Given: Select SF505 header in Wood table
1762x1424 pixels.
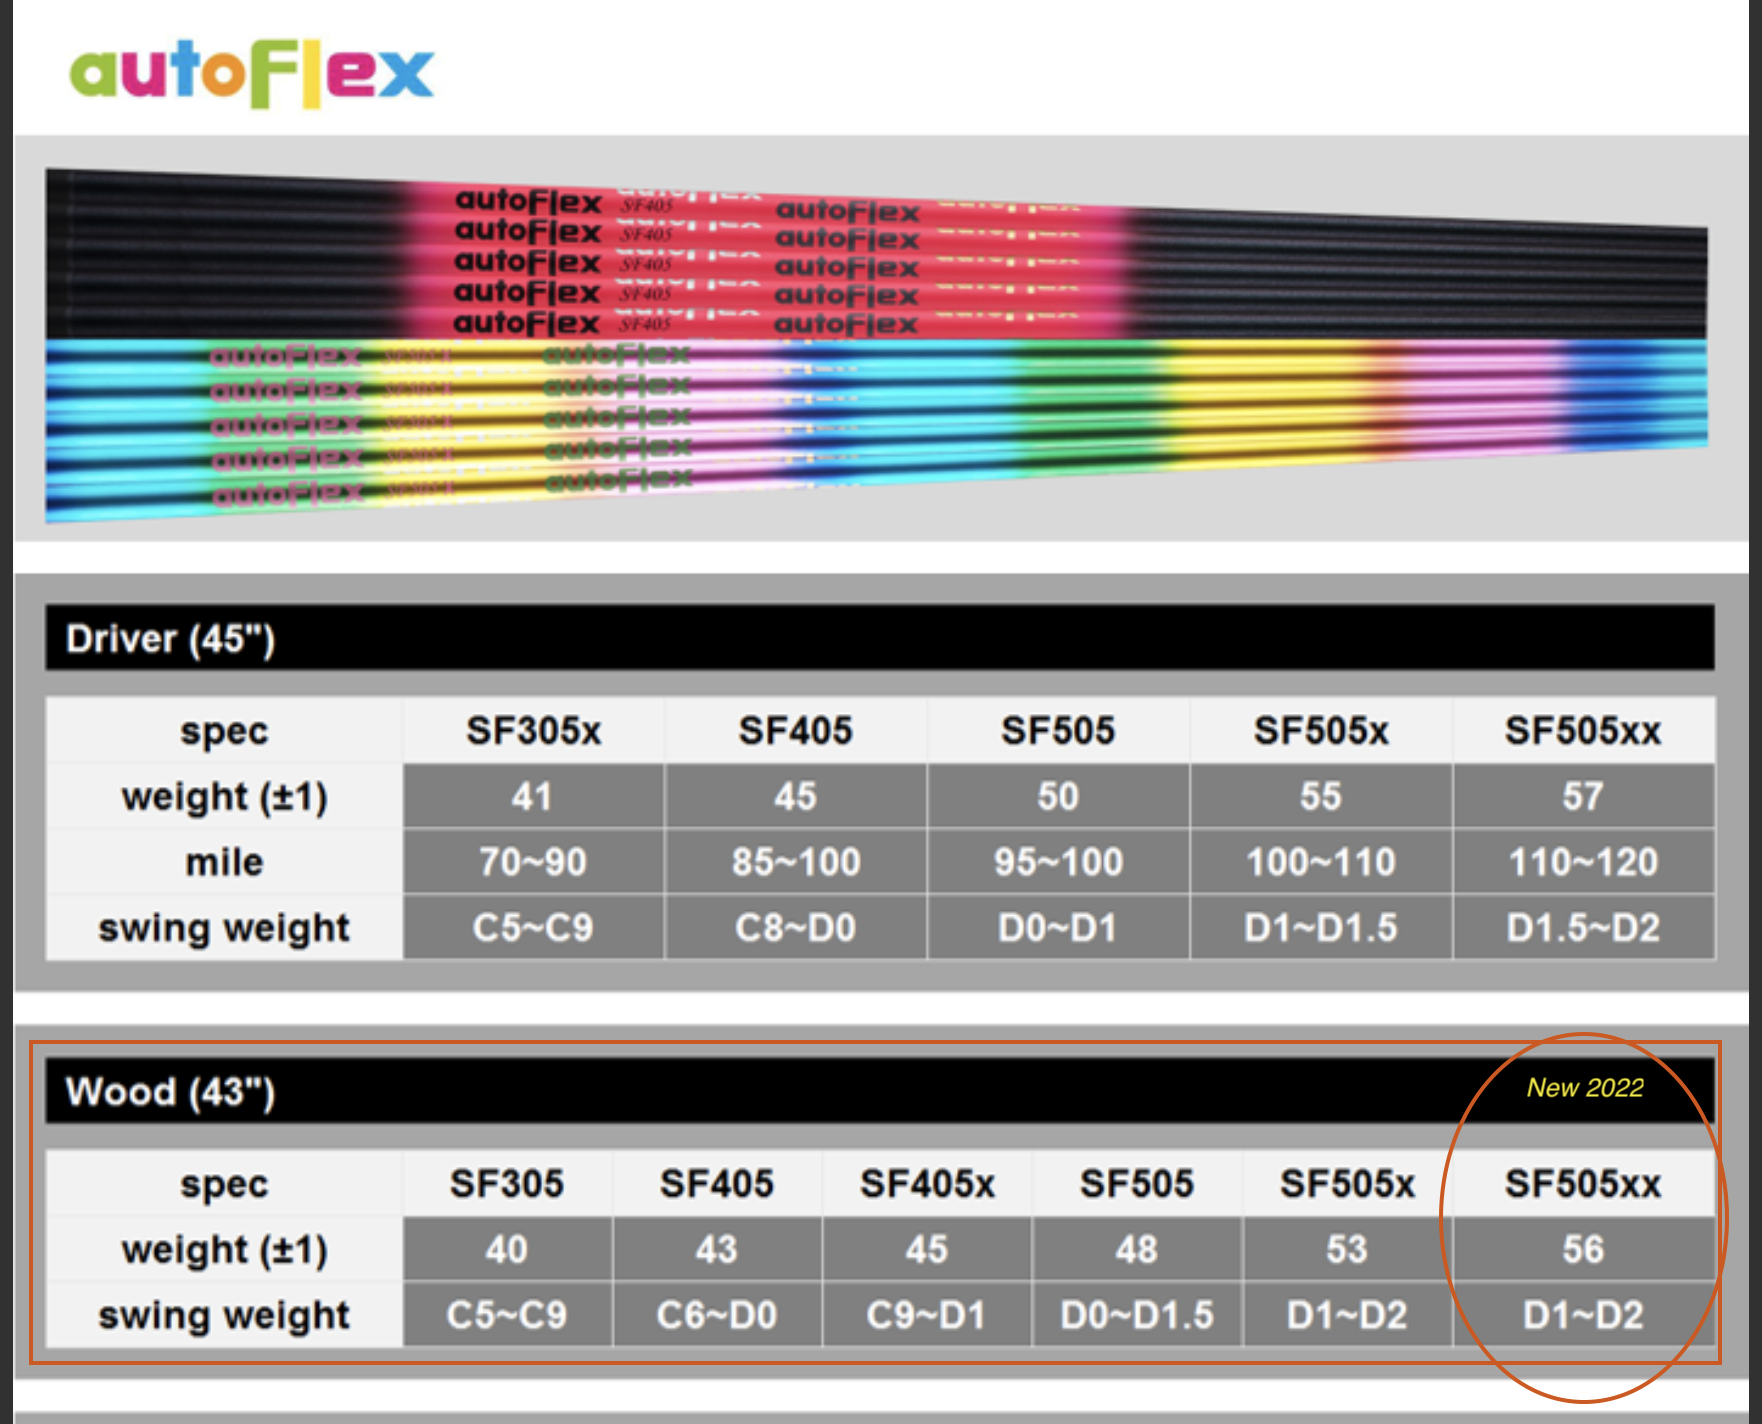Looking at the screenshot, I should pyautogui.click(x=1137, y=1184).
